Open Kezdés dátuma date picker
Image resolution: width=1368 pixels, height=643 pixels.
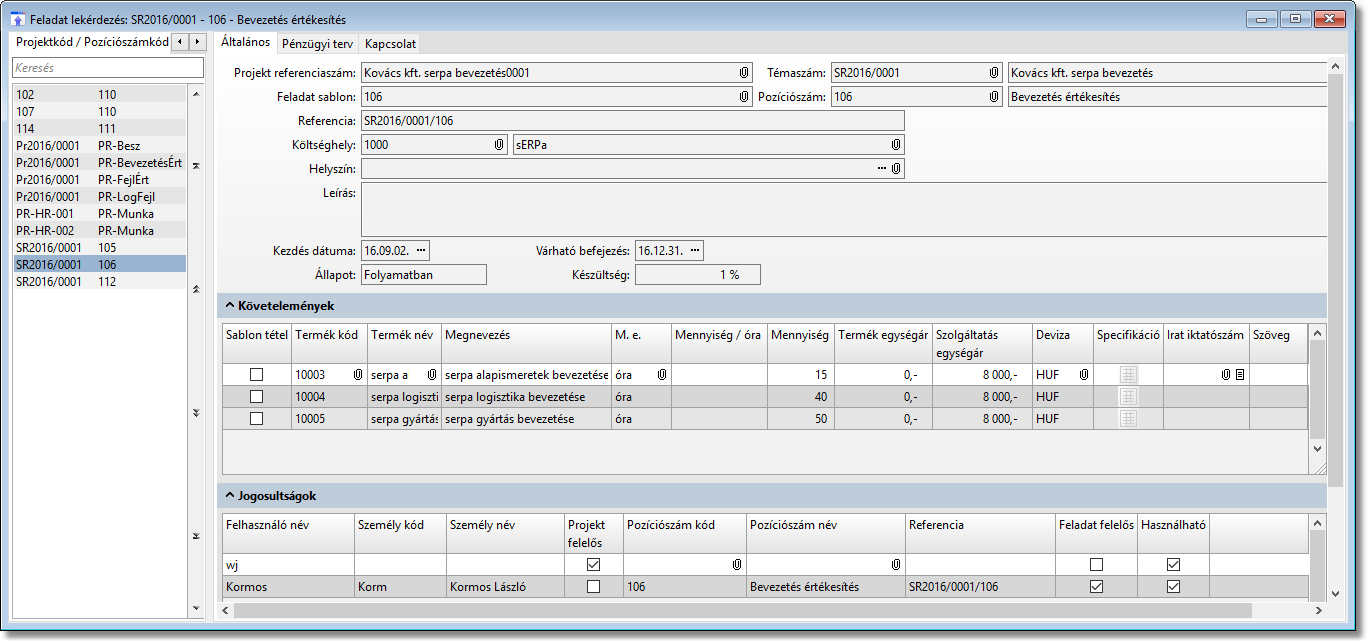point(421,250)
